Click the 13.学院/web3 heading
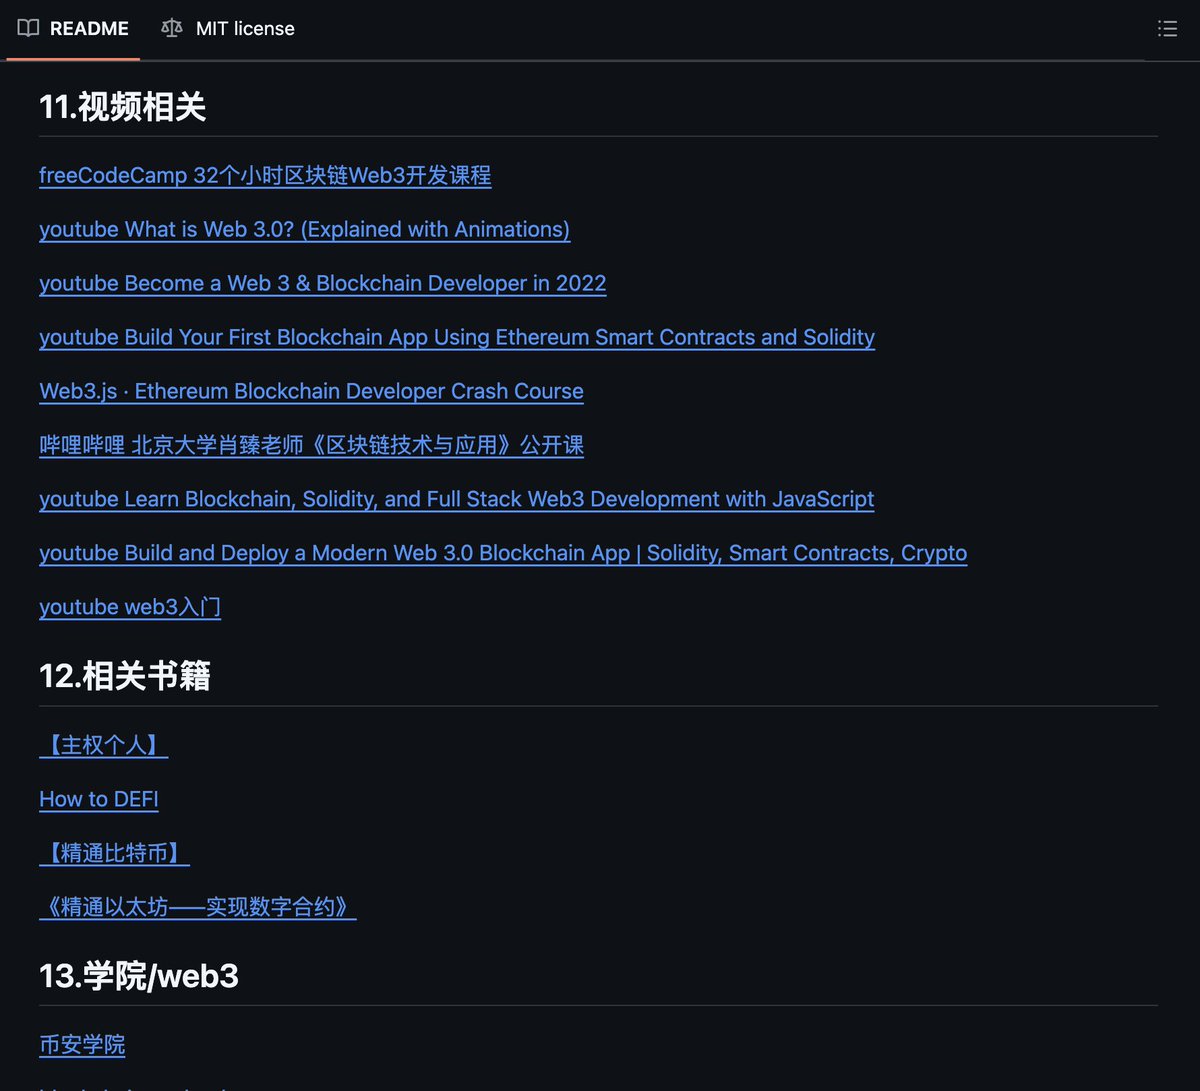The height and width of the screenshot is (1091, 1200). pyautogui.click(x=139, y=976)
